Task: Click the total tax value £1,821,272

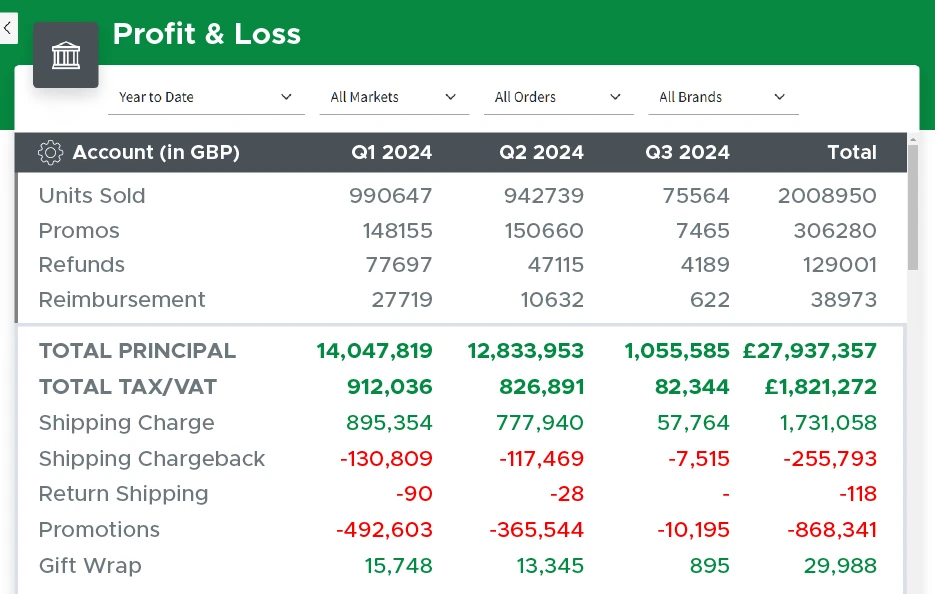Action: (x=821, y=386)
